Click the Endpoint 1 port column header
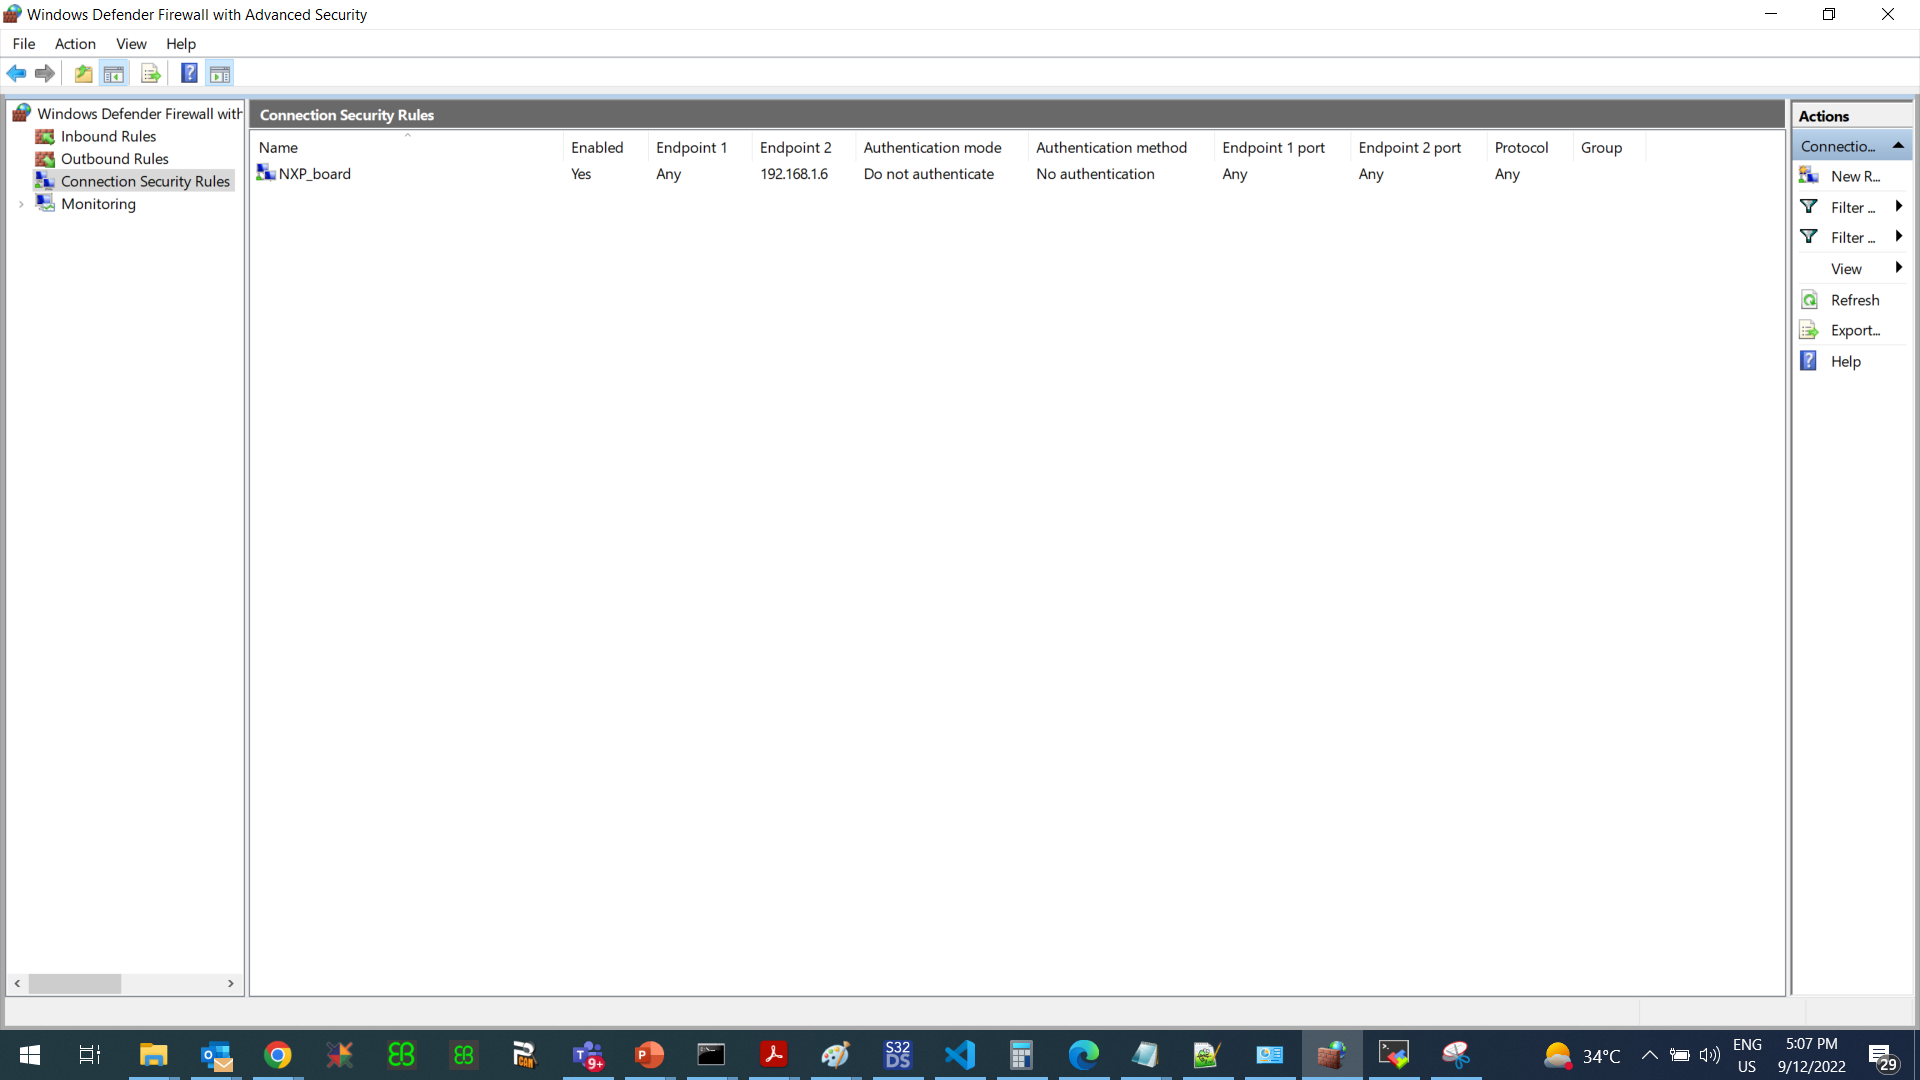The width and height of the screenshot is (1920, 1080). (1281, 147)
